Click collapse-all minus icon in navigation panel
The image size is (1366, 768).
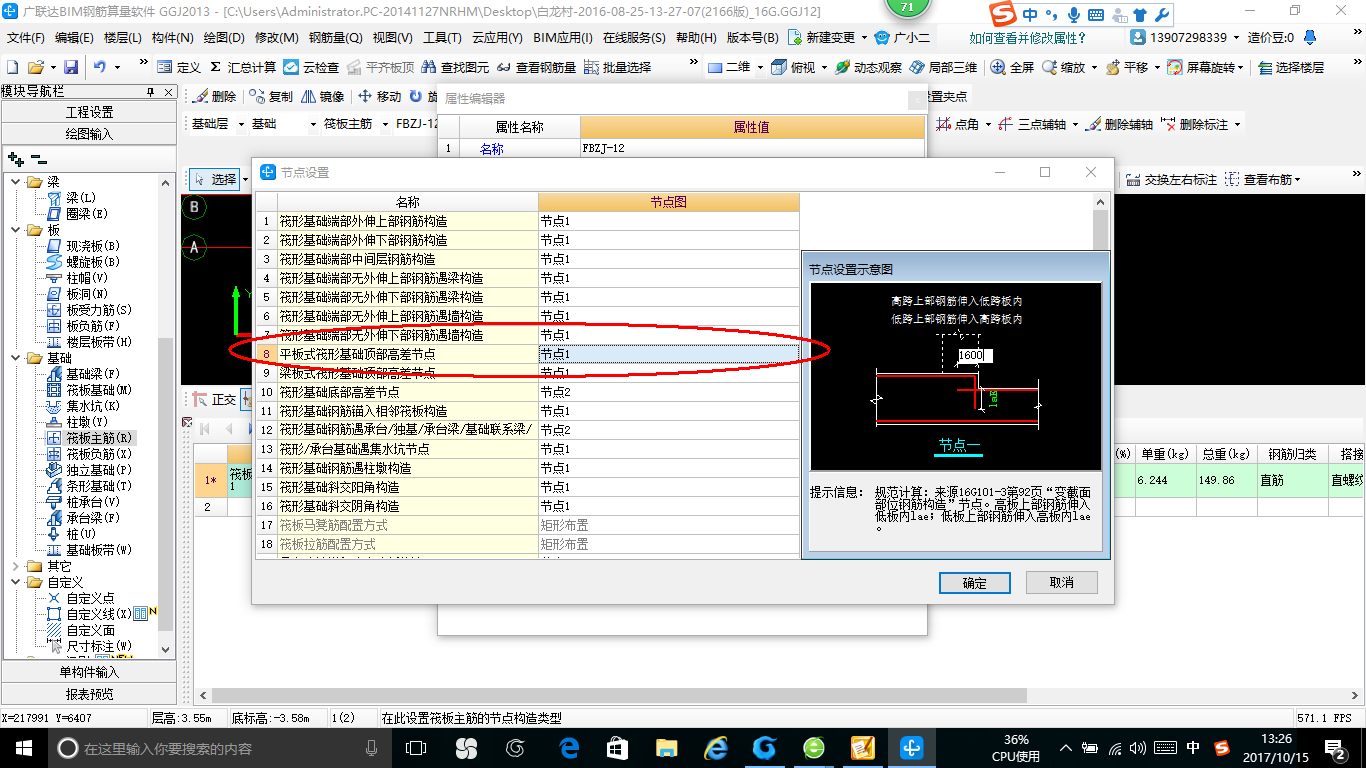click(39, 159)
